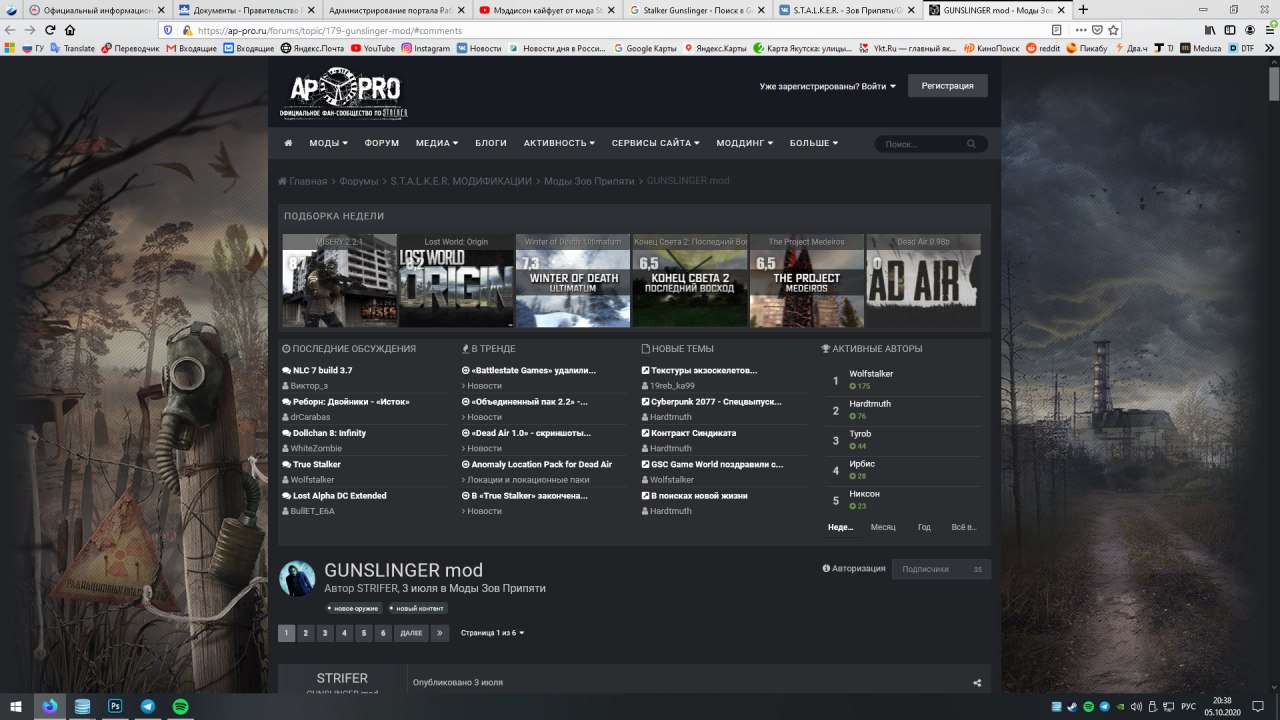This screenshot has height=720, width=1280.
Task: Click STRIFER's avatar next to topic title
Action: [297, 578]
